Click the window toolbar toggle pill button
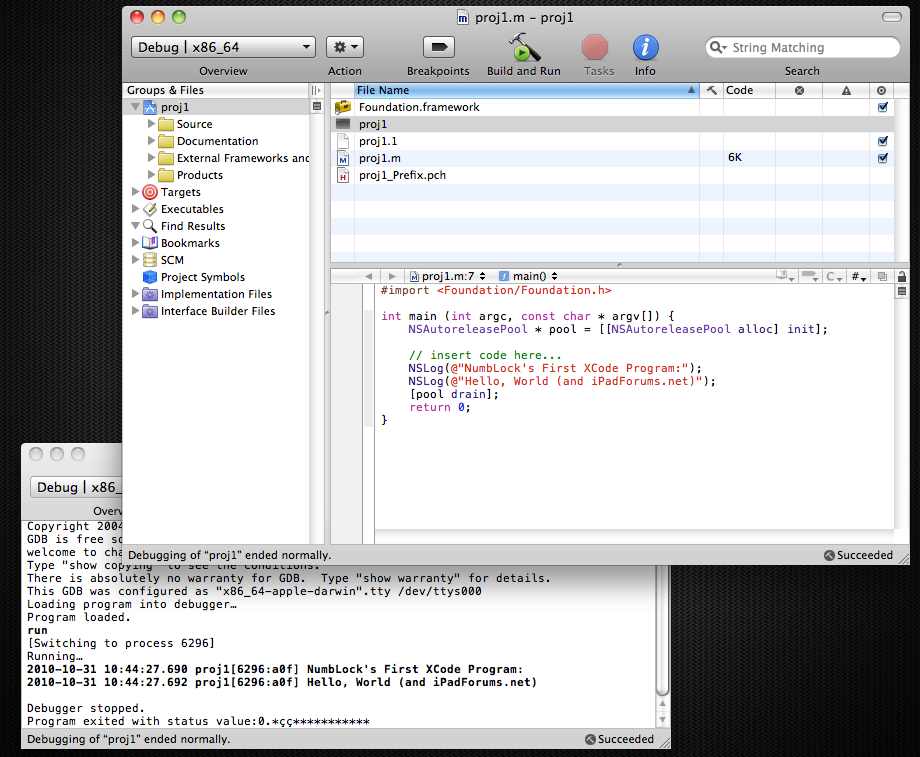The image size is (920, 757). 892,17
